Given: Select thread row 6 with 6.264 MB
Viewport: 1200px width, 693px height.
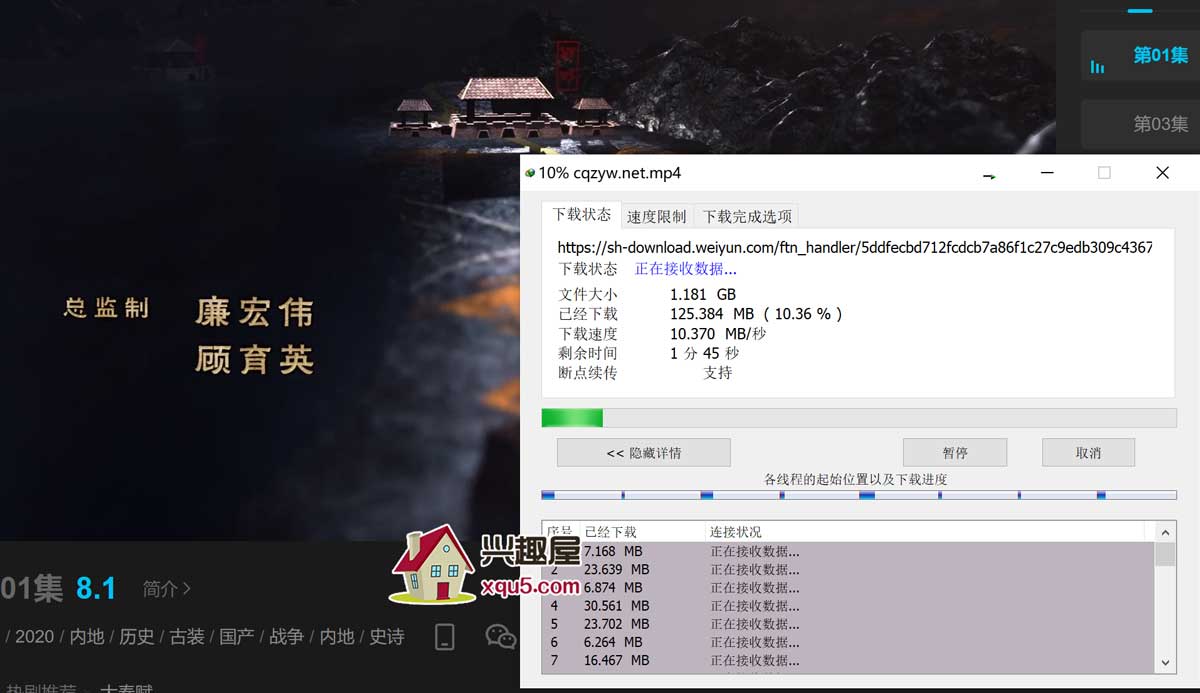Looking at the screenshot, I should [x=848, y=642].
